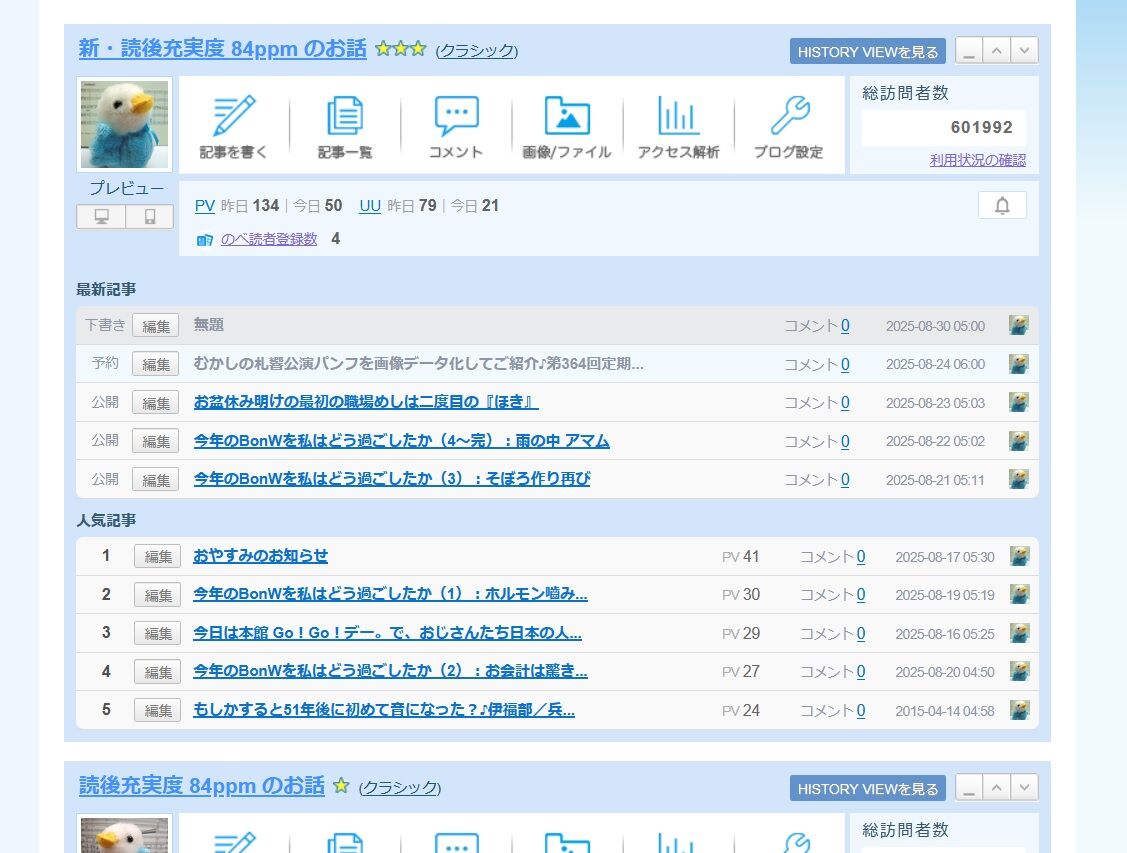Edit the おやすみのお知らせ popular article

click(157, 556)
